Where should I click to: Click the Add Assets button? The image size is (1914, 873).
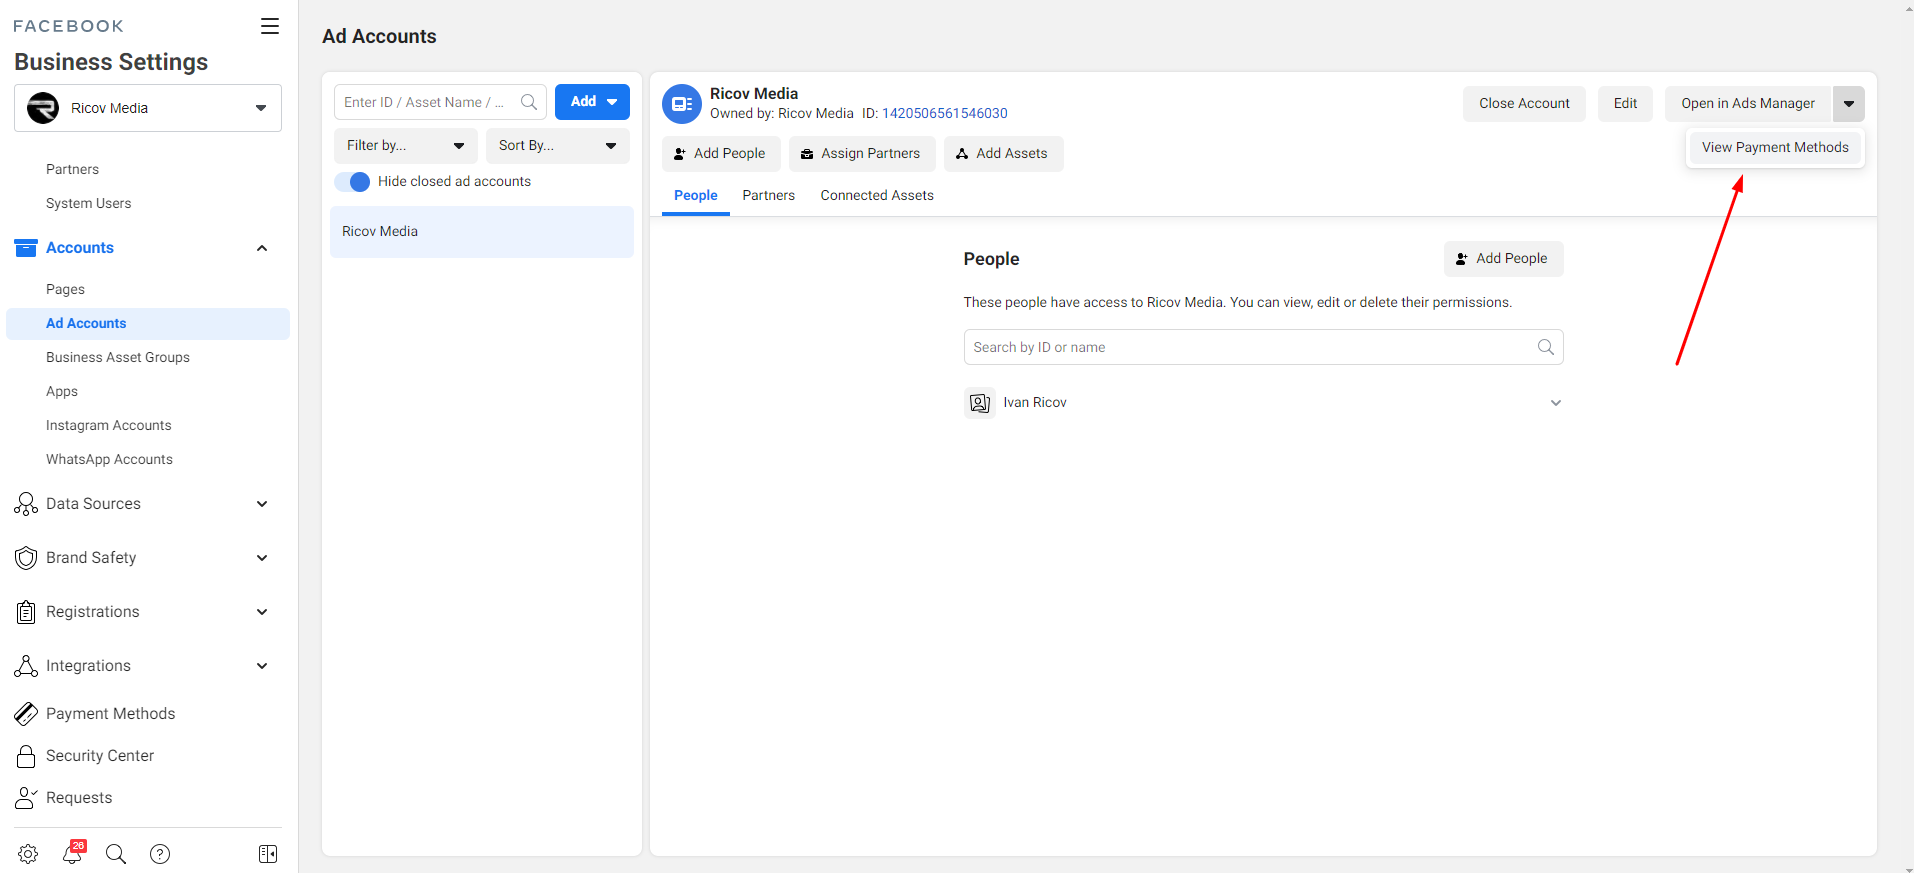(x=1002, y=154)
